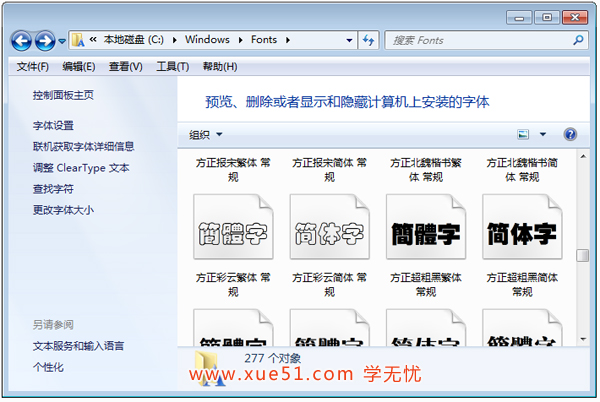
Task: Open 调整 ClearType 文本
Action: [81, 168]
